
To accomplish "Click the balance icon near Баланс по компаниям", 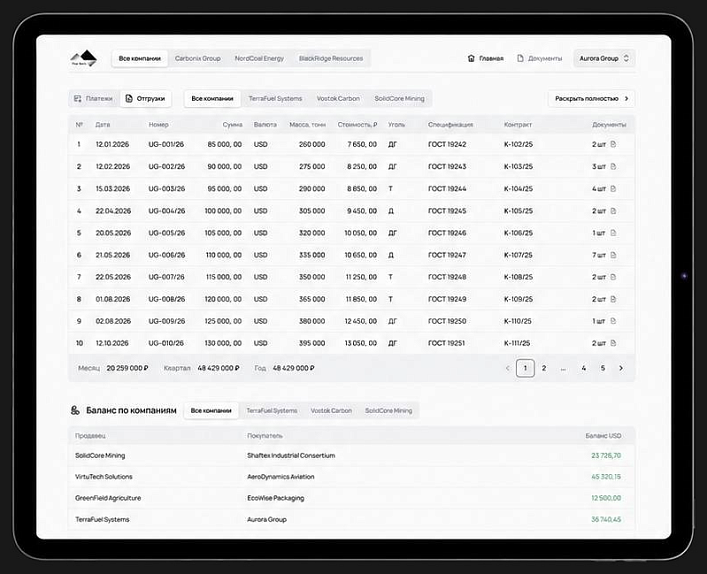I will click(75, 410).
